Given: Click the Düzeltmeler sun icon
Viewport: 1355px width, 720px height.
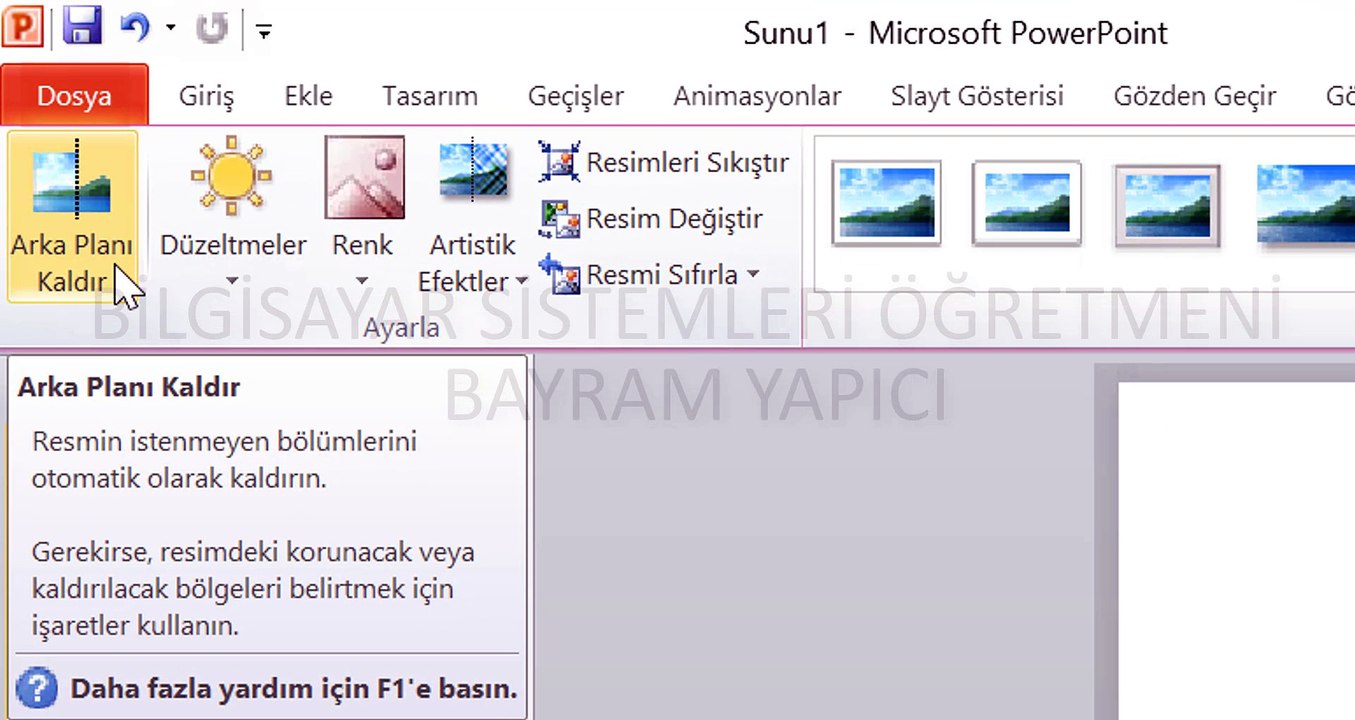Looking at the screenshot, I should point(232,177).
